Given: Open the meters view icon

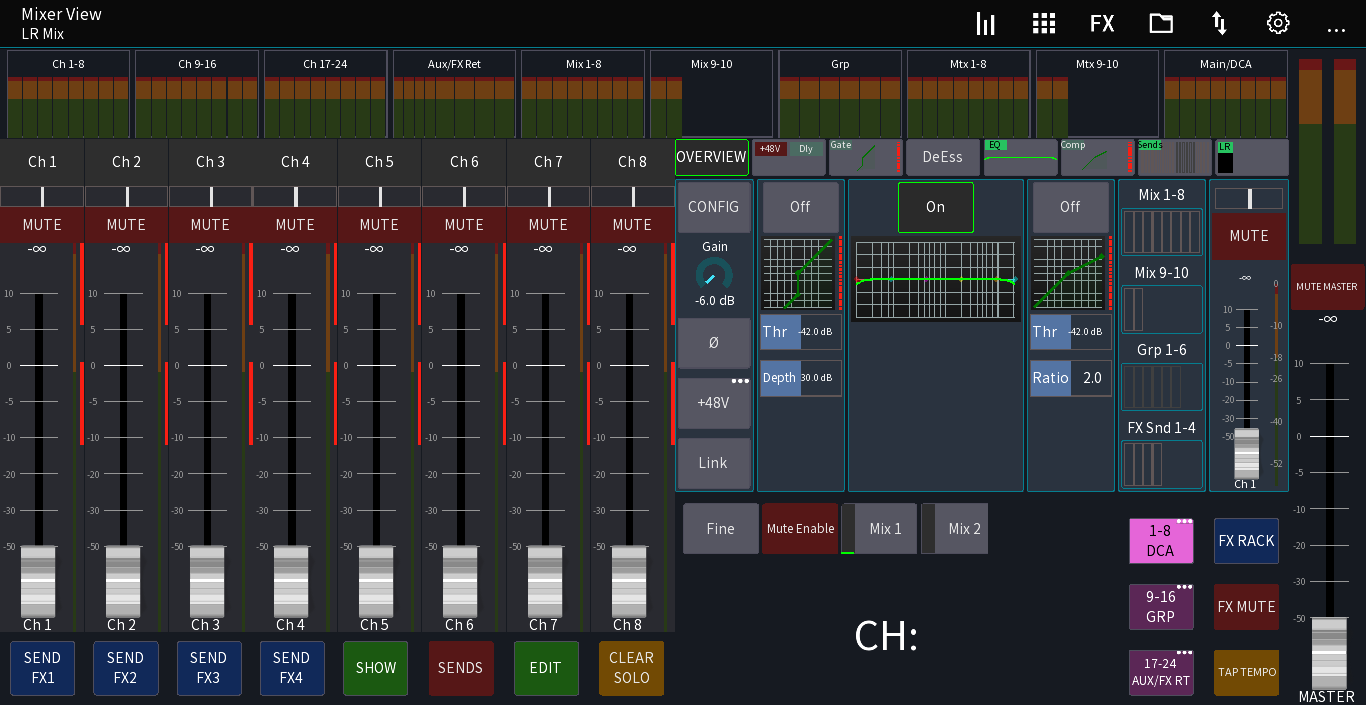Looking at the screenshot, I should 985,23.
